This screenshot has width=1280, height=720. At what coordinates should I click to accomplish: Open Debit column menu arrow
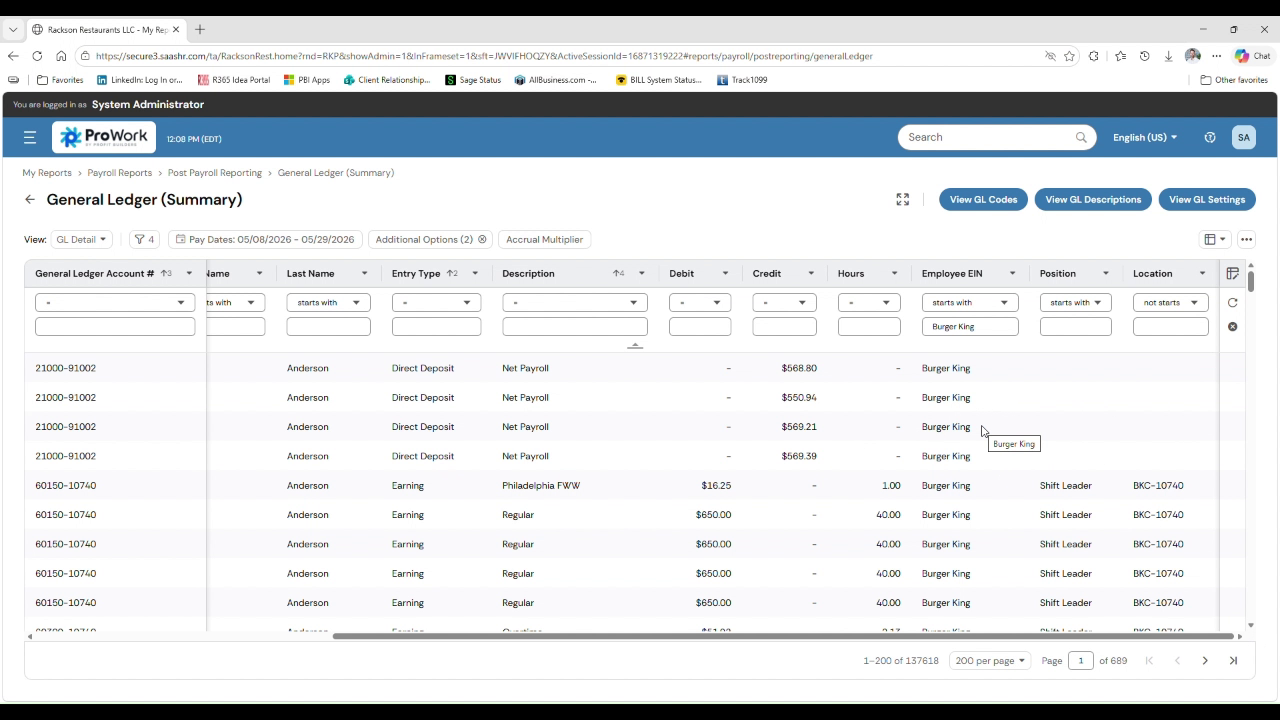point(728,273)
